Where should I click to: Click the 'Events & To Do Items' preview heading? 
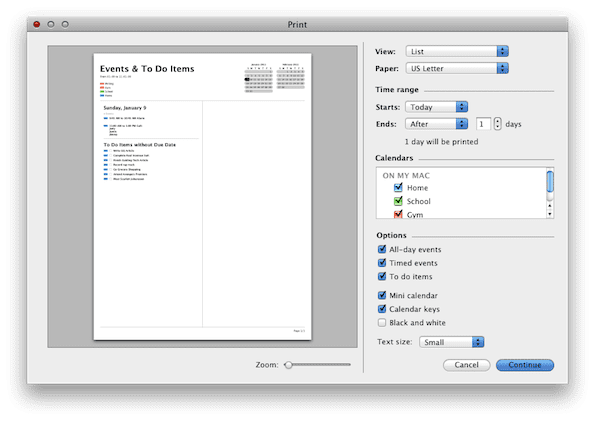point(147,69)
